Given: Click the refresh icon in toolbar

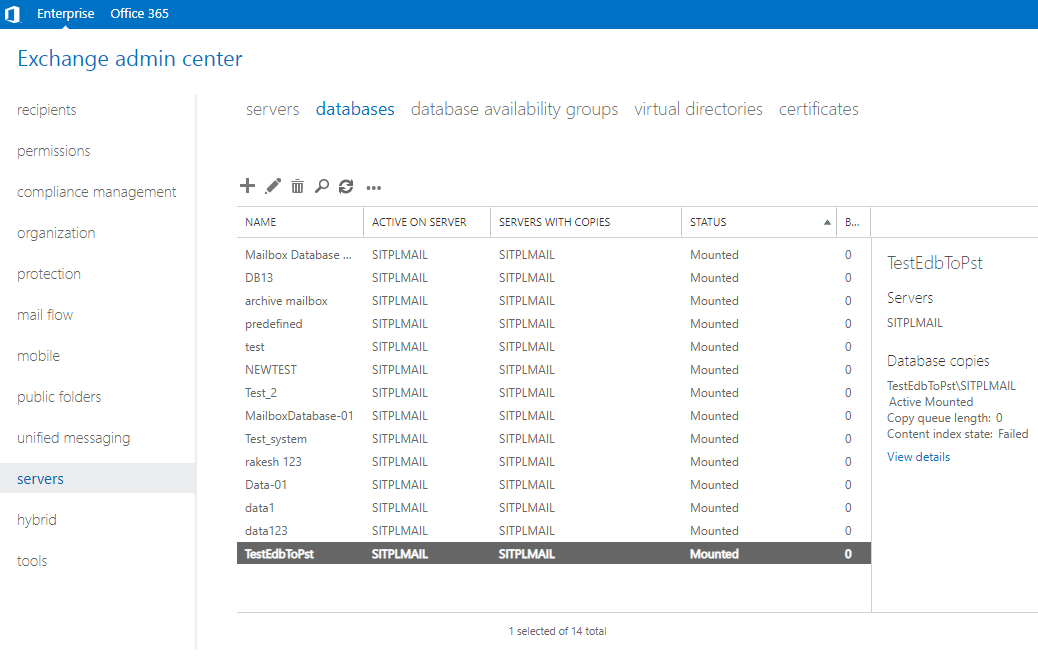Looking at the screenshot, I should point(346,186).
